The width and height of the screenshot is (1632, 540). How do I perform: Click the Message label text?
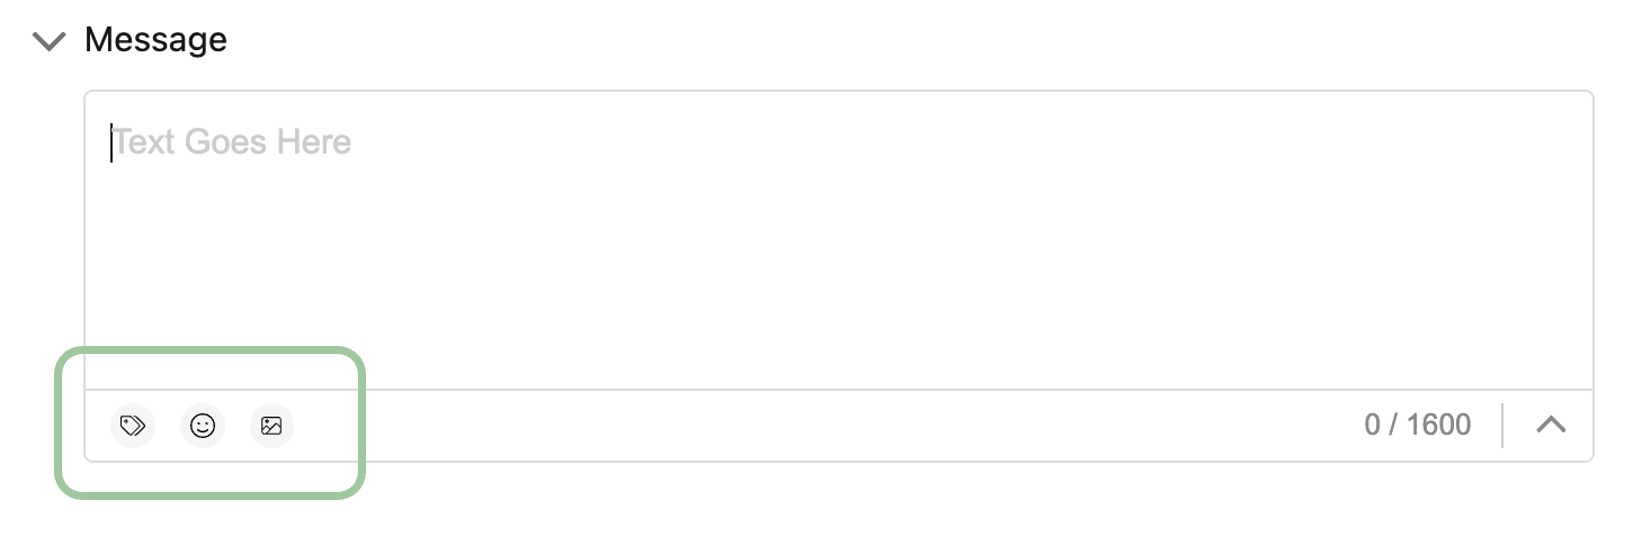tap(156, 40)
